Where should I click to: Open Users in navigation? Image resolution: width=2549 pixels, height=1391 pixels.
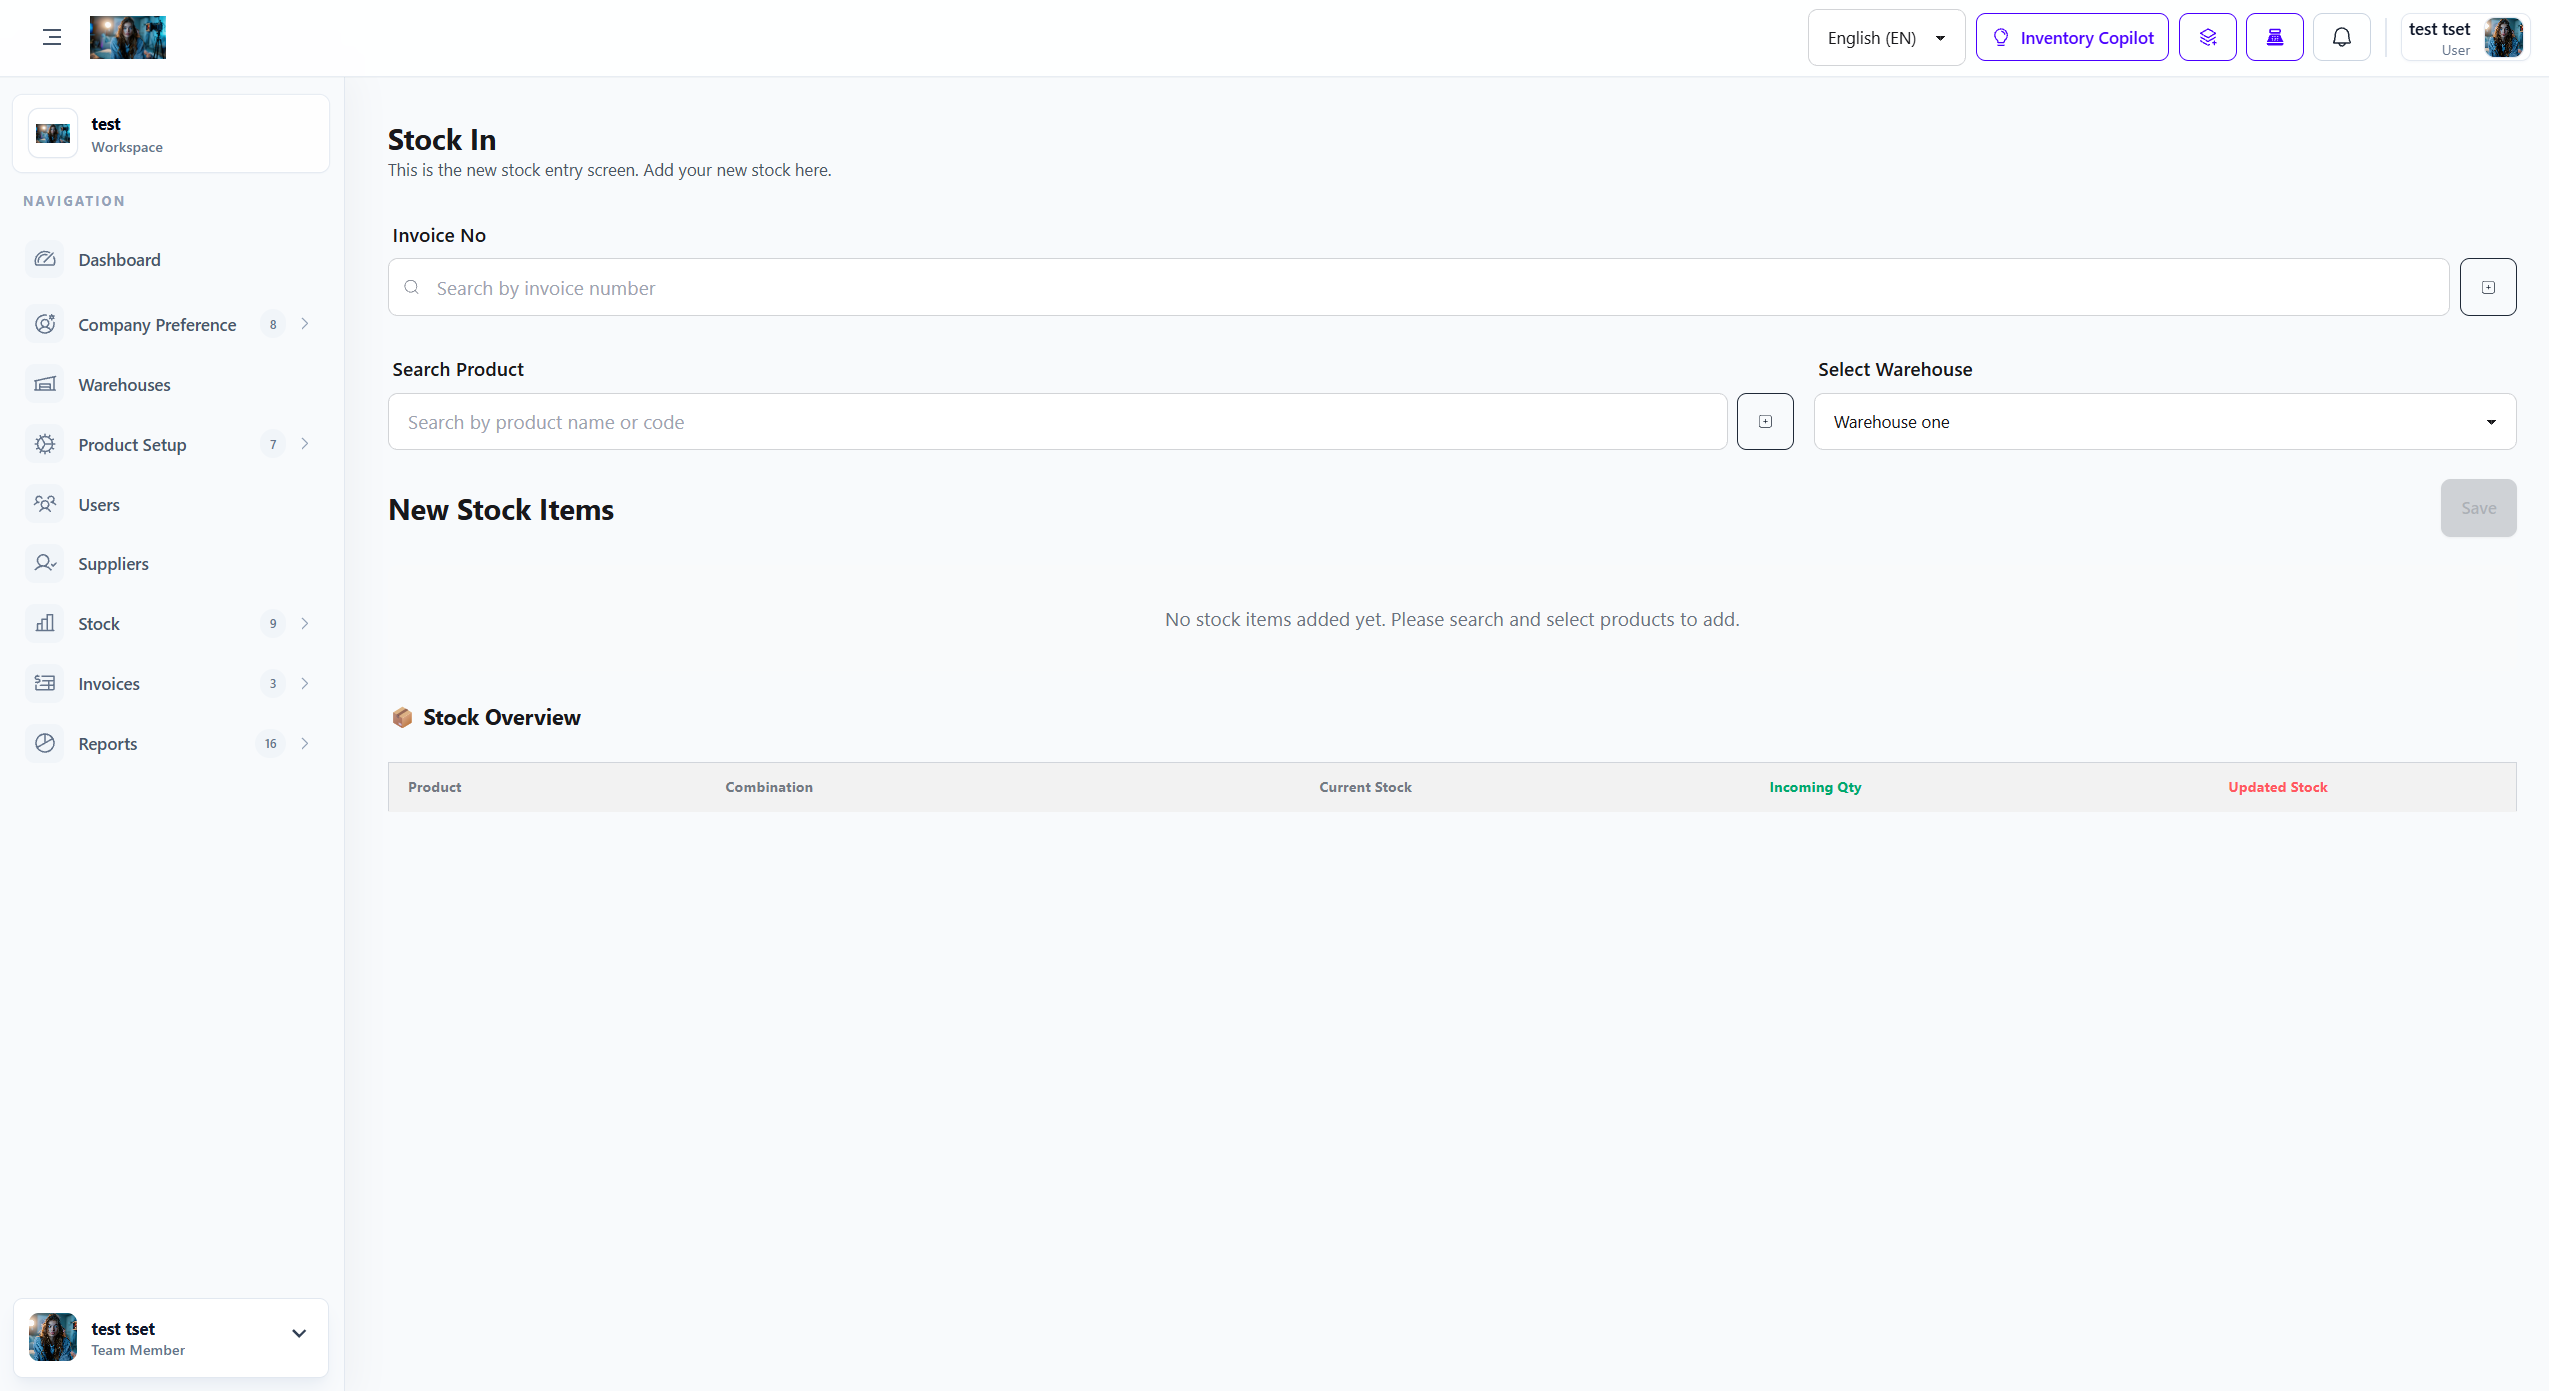click(x=171, y=504)
